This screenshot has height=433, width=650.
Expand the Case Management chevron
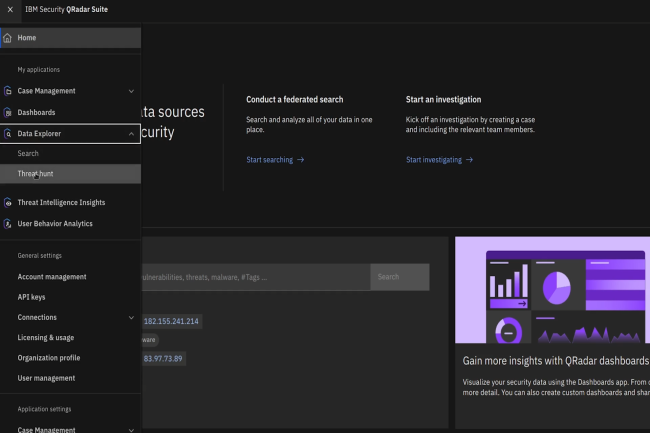131,91
